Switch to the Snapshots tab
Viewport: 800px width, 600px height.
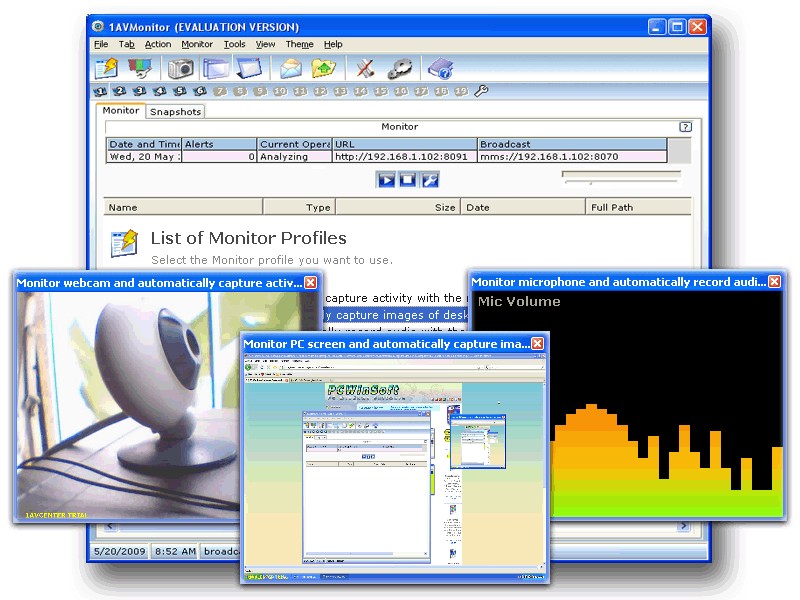pyautogui.click(x=175, y=111)
